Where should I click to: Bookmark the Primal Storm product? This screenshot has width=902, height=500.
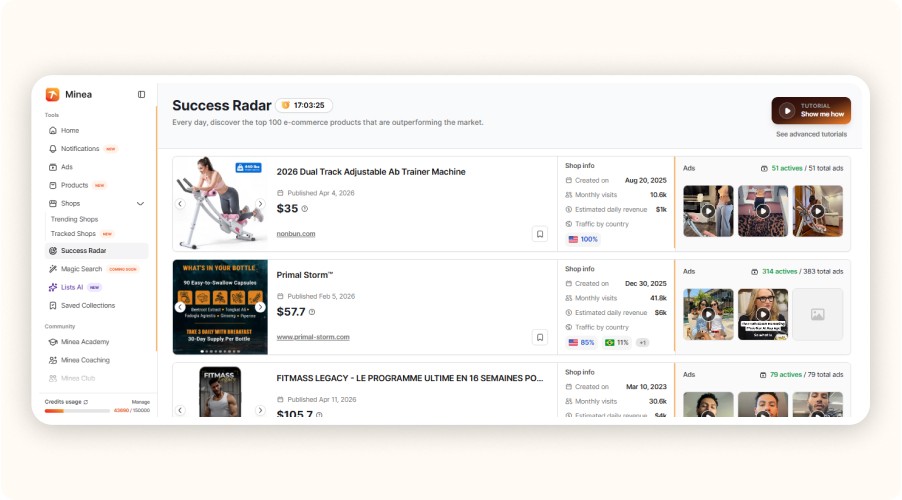coord(540,337)
